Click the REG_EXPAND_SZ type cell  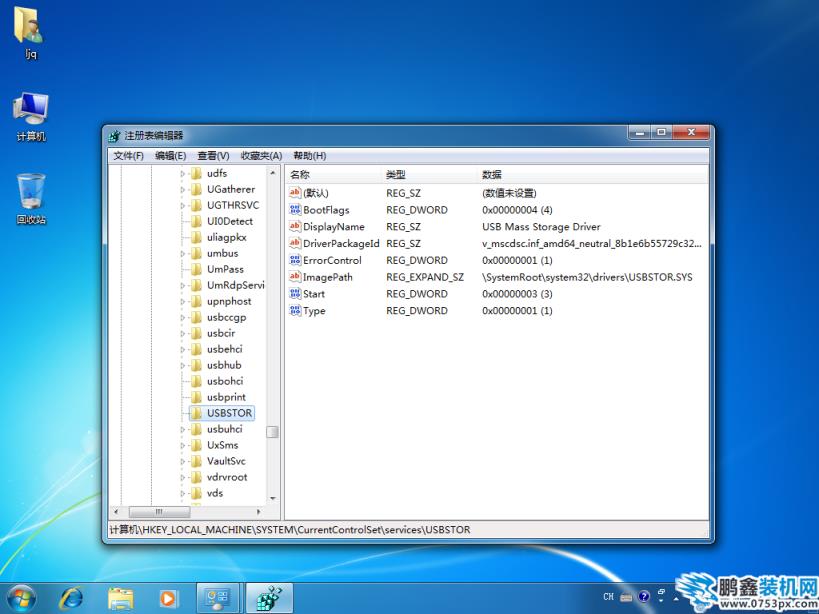point(425,277)
